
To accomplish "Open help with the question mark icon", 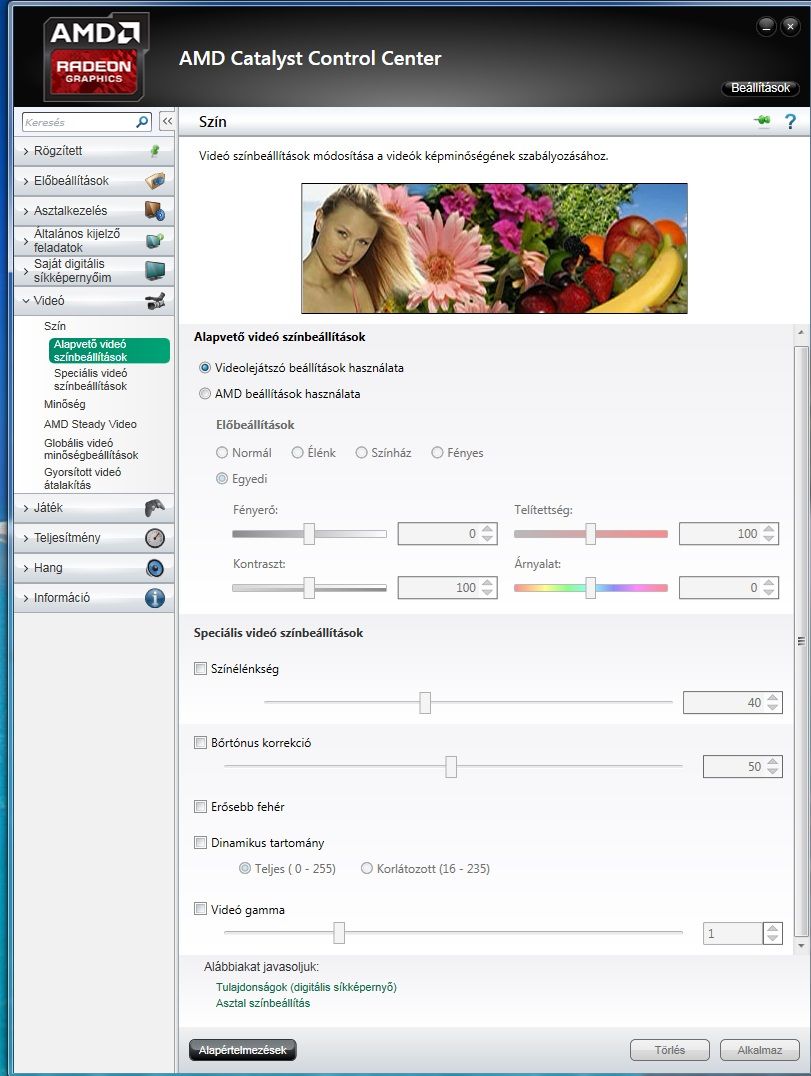I will [790, 121].
